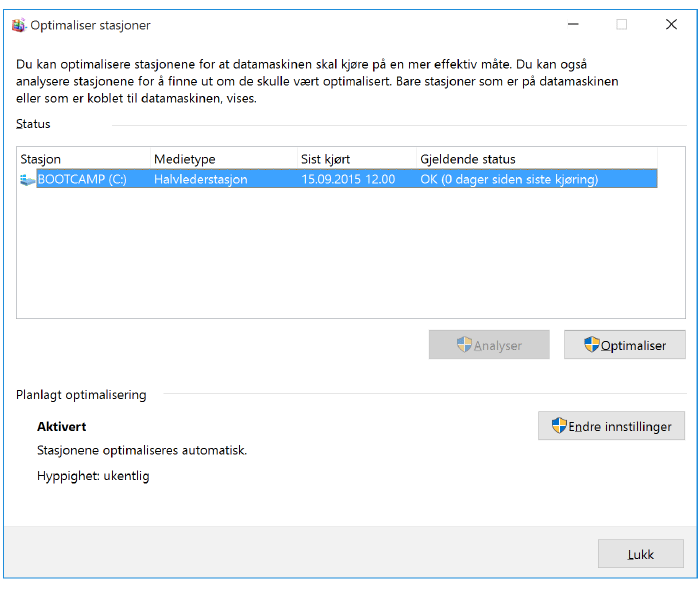Select the BOOTCAMP (C:) drive name
700x592 pixels.
[82, 179]
